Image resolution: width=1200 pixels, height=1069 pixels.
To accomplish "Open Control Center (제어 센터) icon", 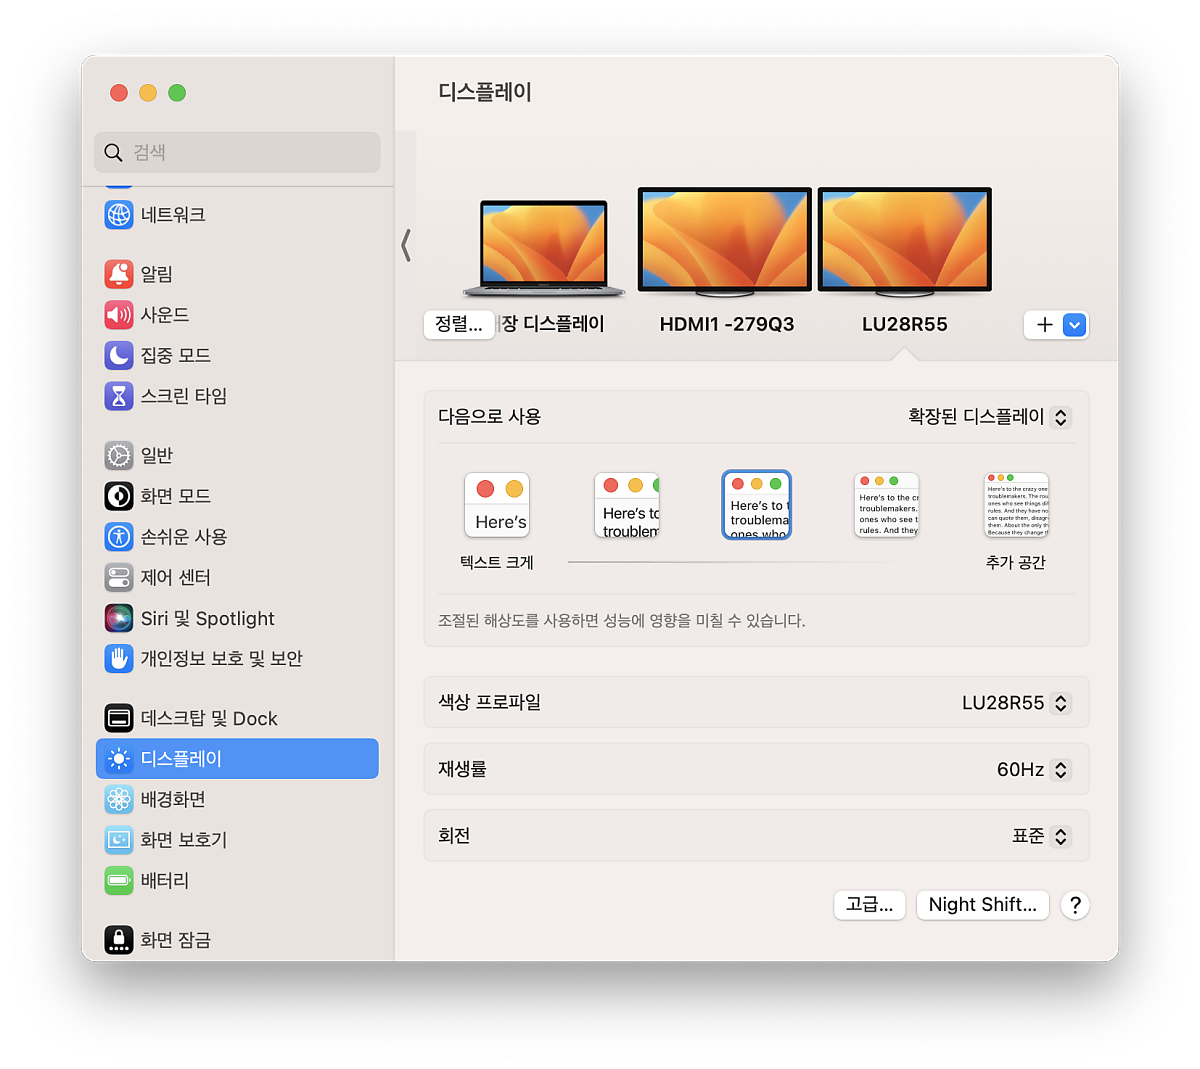I will coord(119,578).
